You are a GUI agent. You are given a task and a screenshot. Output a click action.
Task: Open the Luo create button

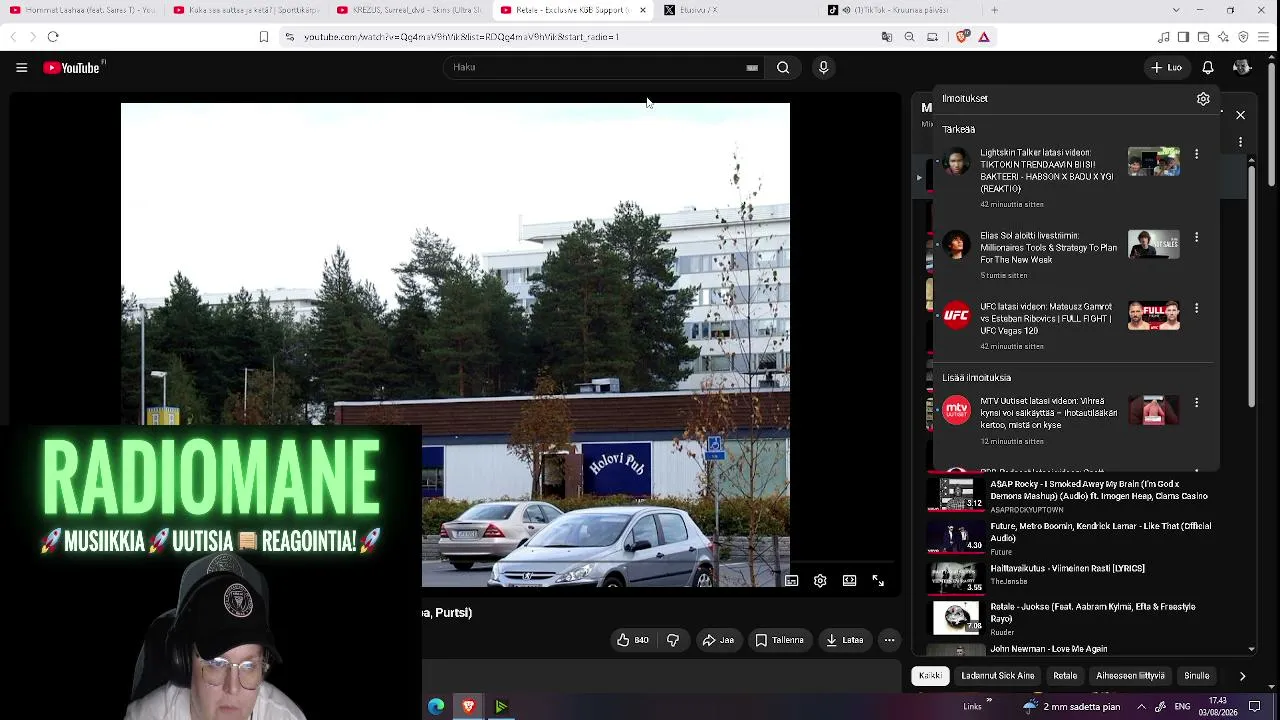tap(1167, 68)
